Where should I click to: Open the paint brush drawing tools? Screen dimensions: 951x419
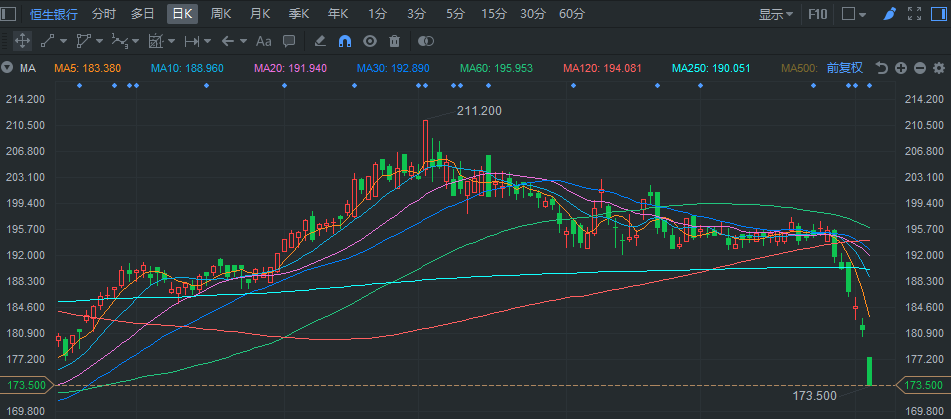point(889,13)
